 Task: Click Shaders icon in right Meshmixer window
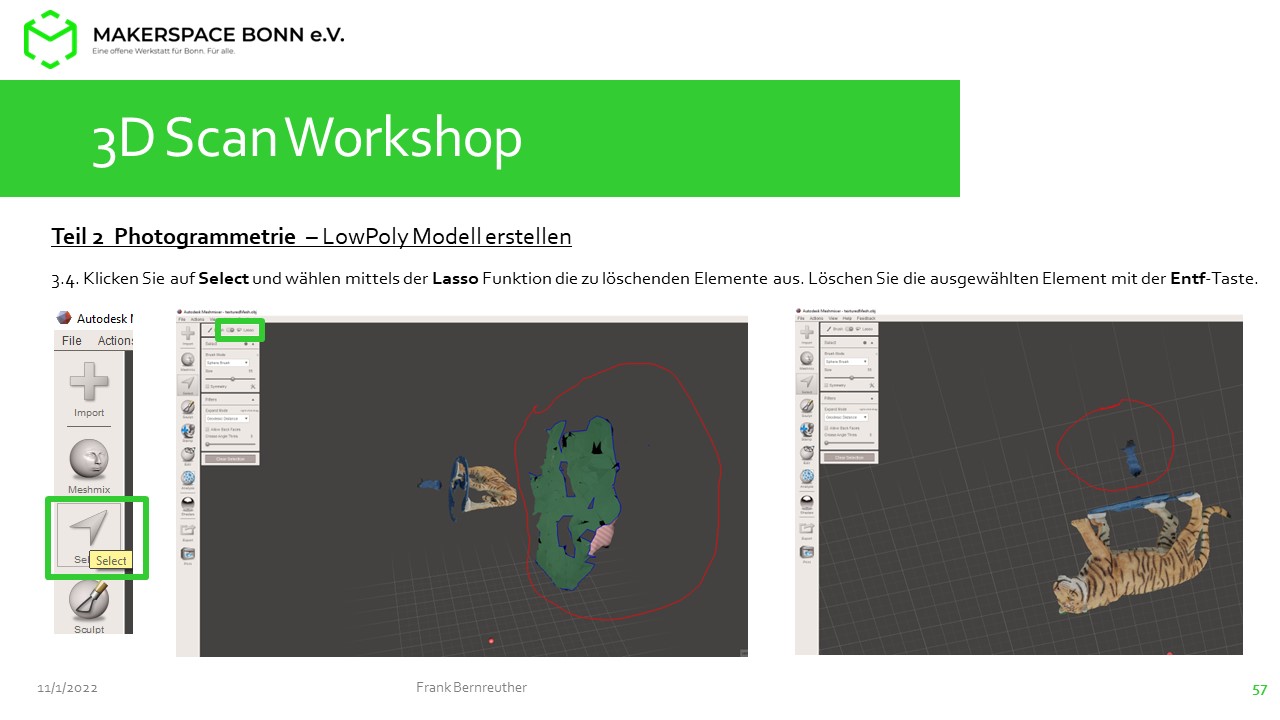point(807,501)
